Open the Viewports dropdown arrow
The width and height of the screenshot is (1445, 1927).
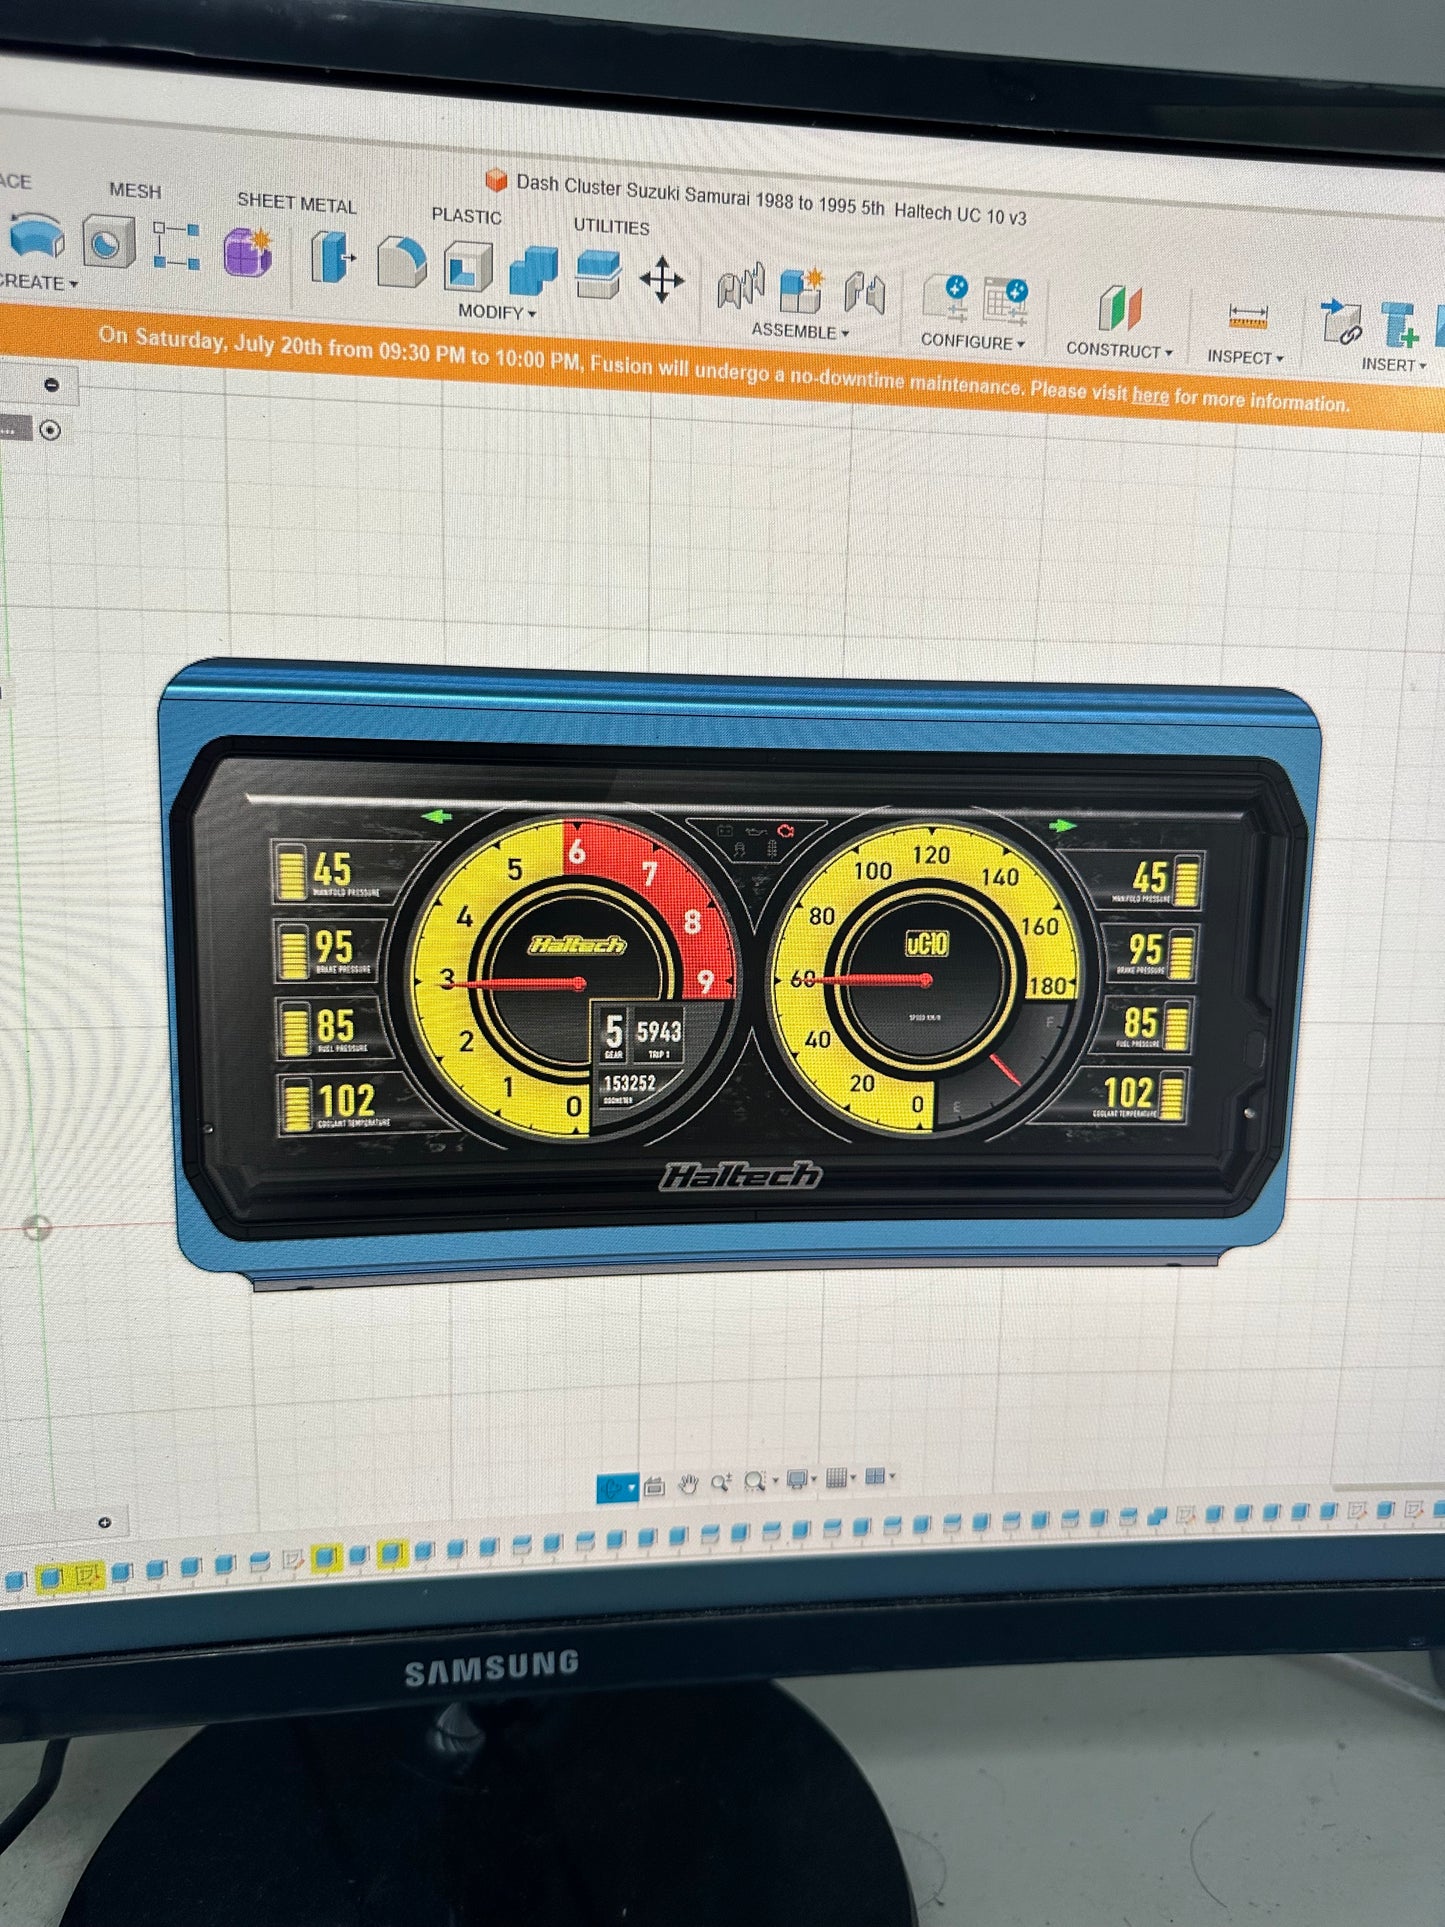892,1475
